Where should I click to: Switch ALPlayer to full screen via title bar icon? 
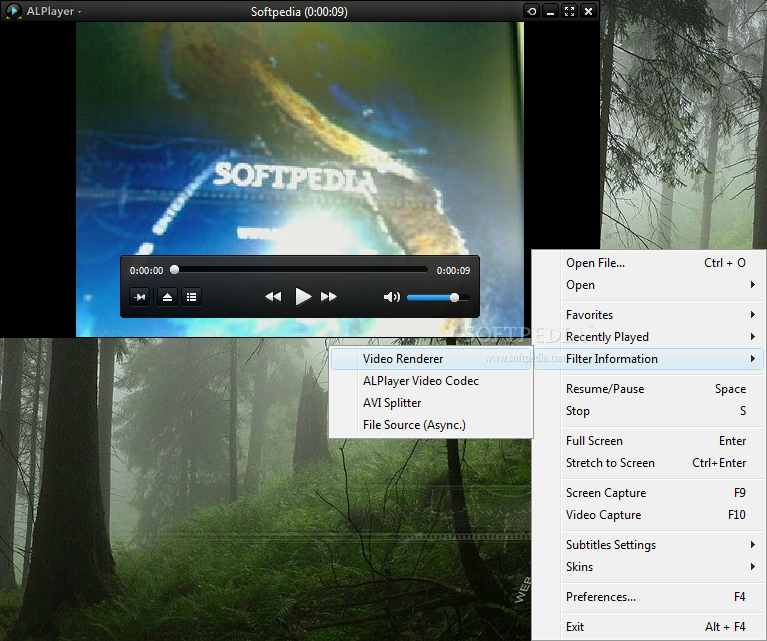click(x=569, y=11)
